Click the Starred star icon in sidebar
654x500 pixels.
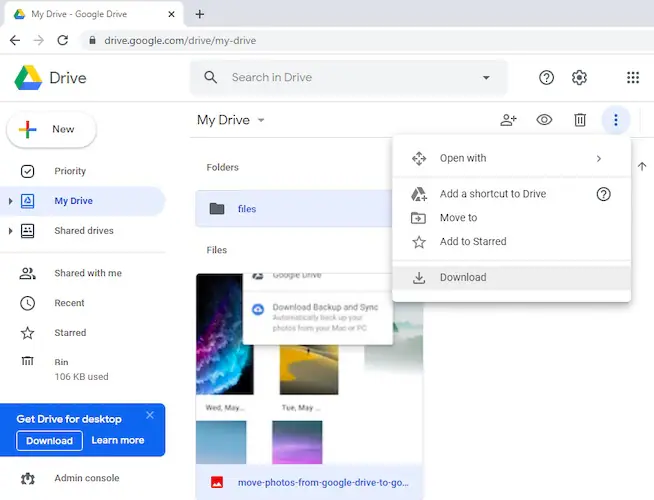(x=28, y=333)
